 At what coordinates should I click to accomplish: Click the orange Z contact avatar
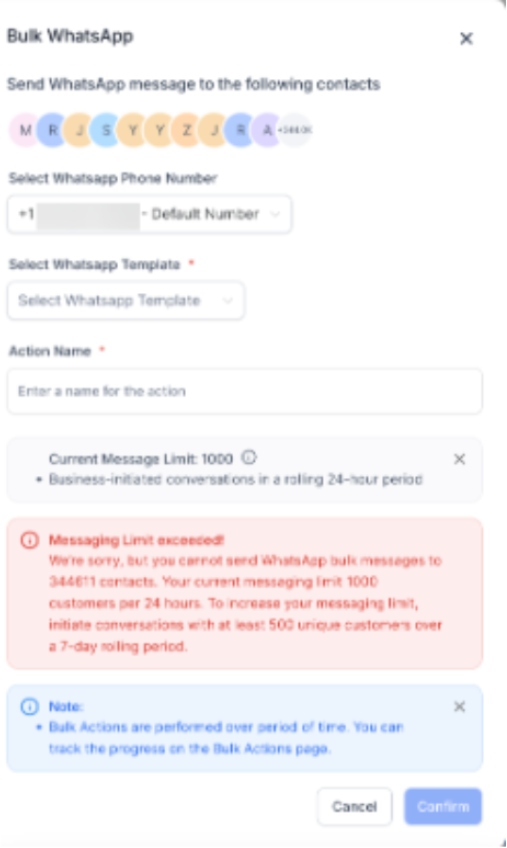(187, 130)
